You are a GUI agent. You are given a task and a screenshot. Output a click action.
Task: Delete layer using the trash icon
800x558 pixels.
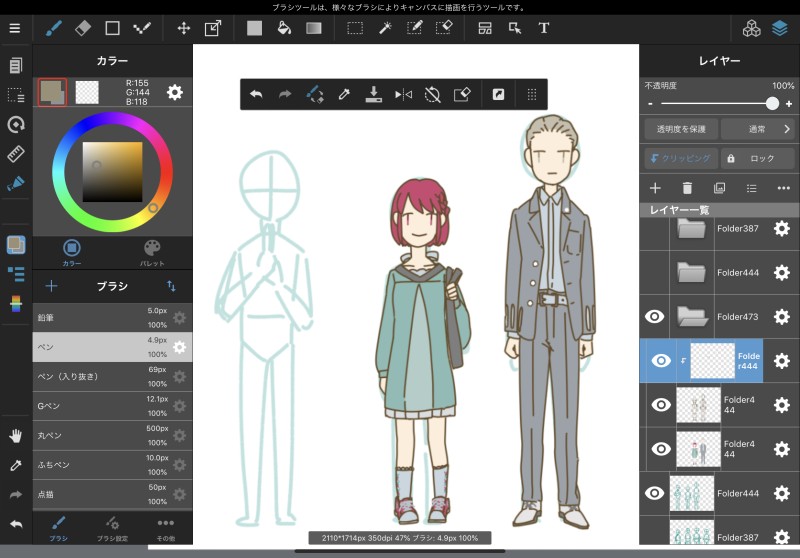point(687,187)
